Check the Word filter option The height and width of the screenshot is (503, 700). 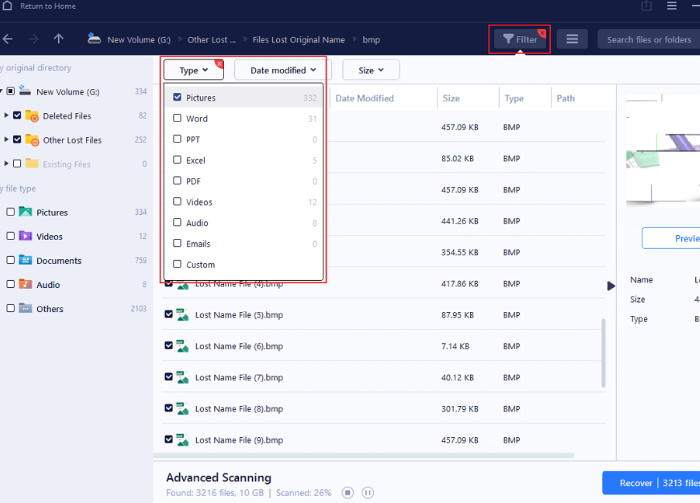178,119
